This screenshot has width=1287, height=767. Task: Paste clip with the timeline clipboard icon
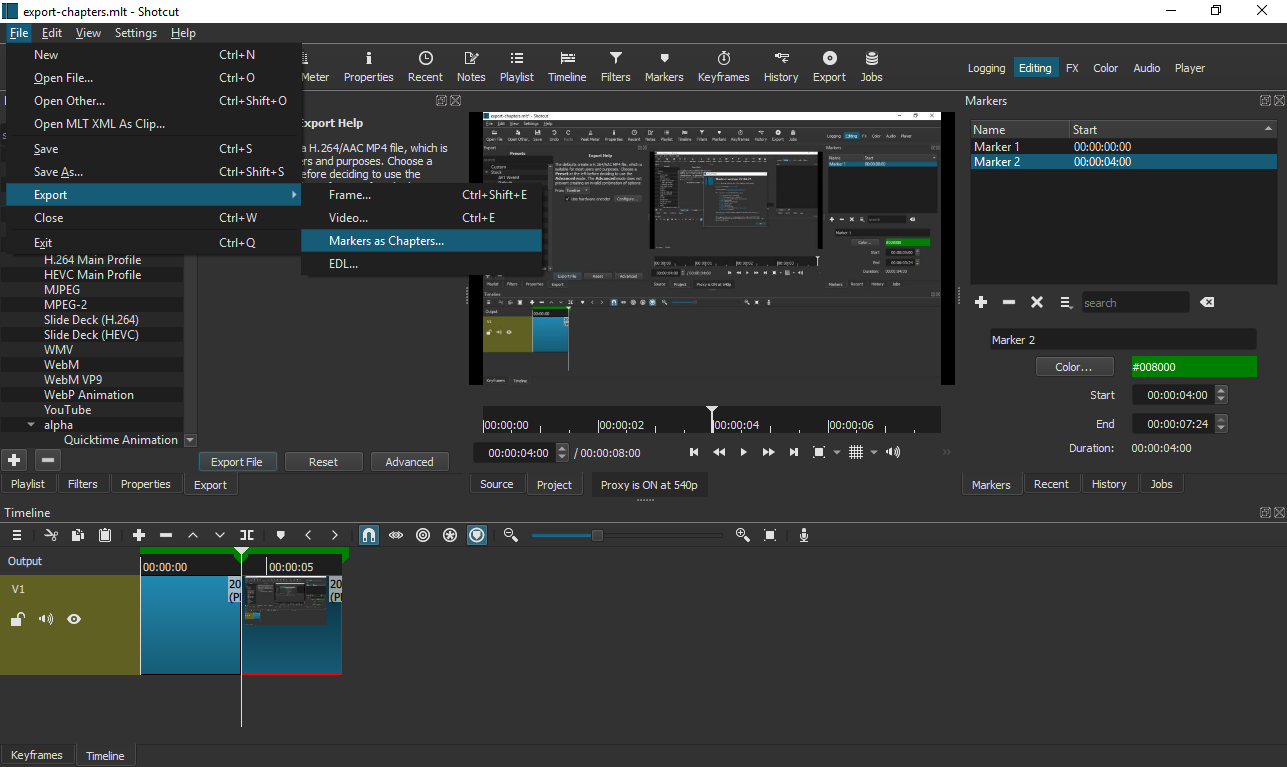pyautogui.click(x=105, y=535)
